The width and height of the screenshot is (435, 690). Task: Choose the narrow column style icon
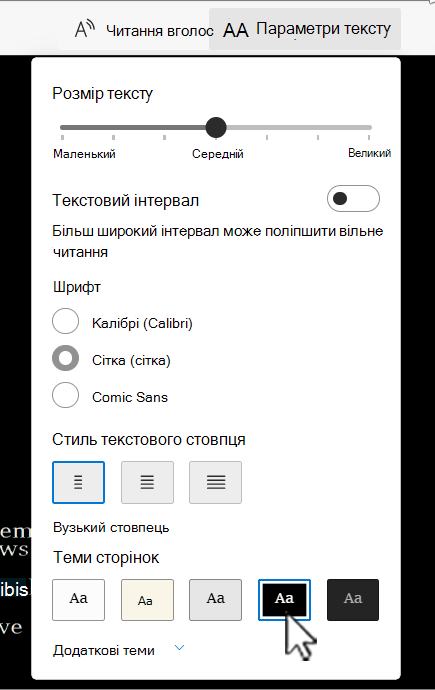click(78, 482)
